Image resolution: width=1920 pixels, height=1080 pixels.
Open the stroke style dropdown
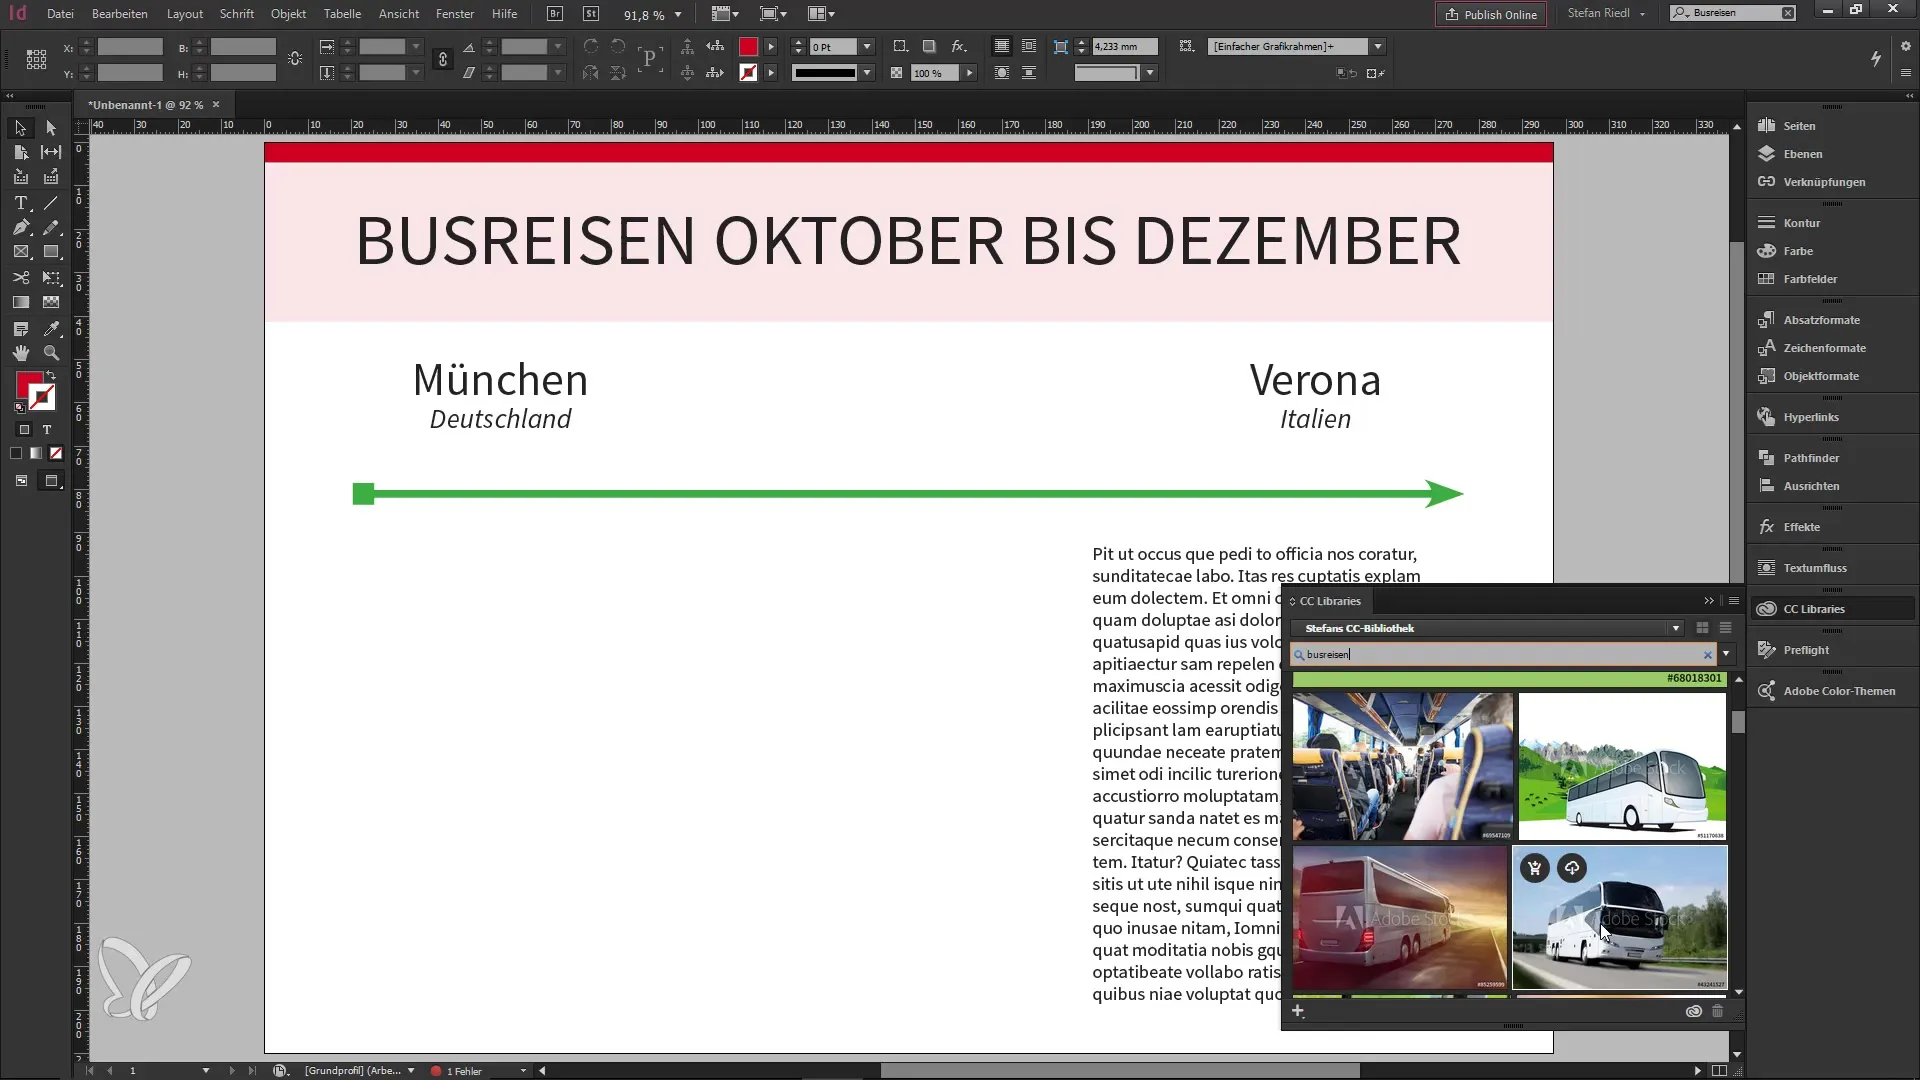(x=867, y=73)
